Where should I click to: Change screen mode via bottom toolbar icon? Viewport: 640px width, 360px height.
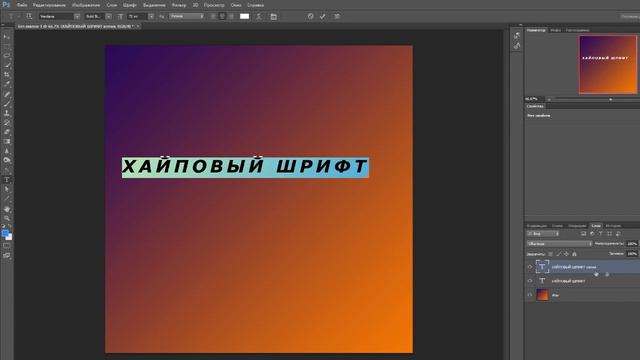7,256
